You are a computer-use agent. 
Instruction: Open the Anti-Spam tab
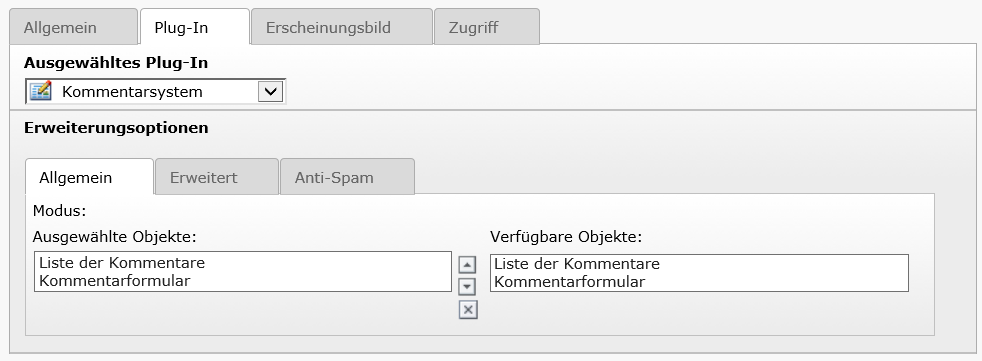tap(334, 177)
